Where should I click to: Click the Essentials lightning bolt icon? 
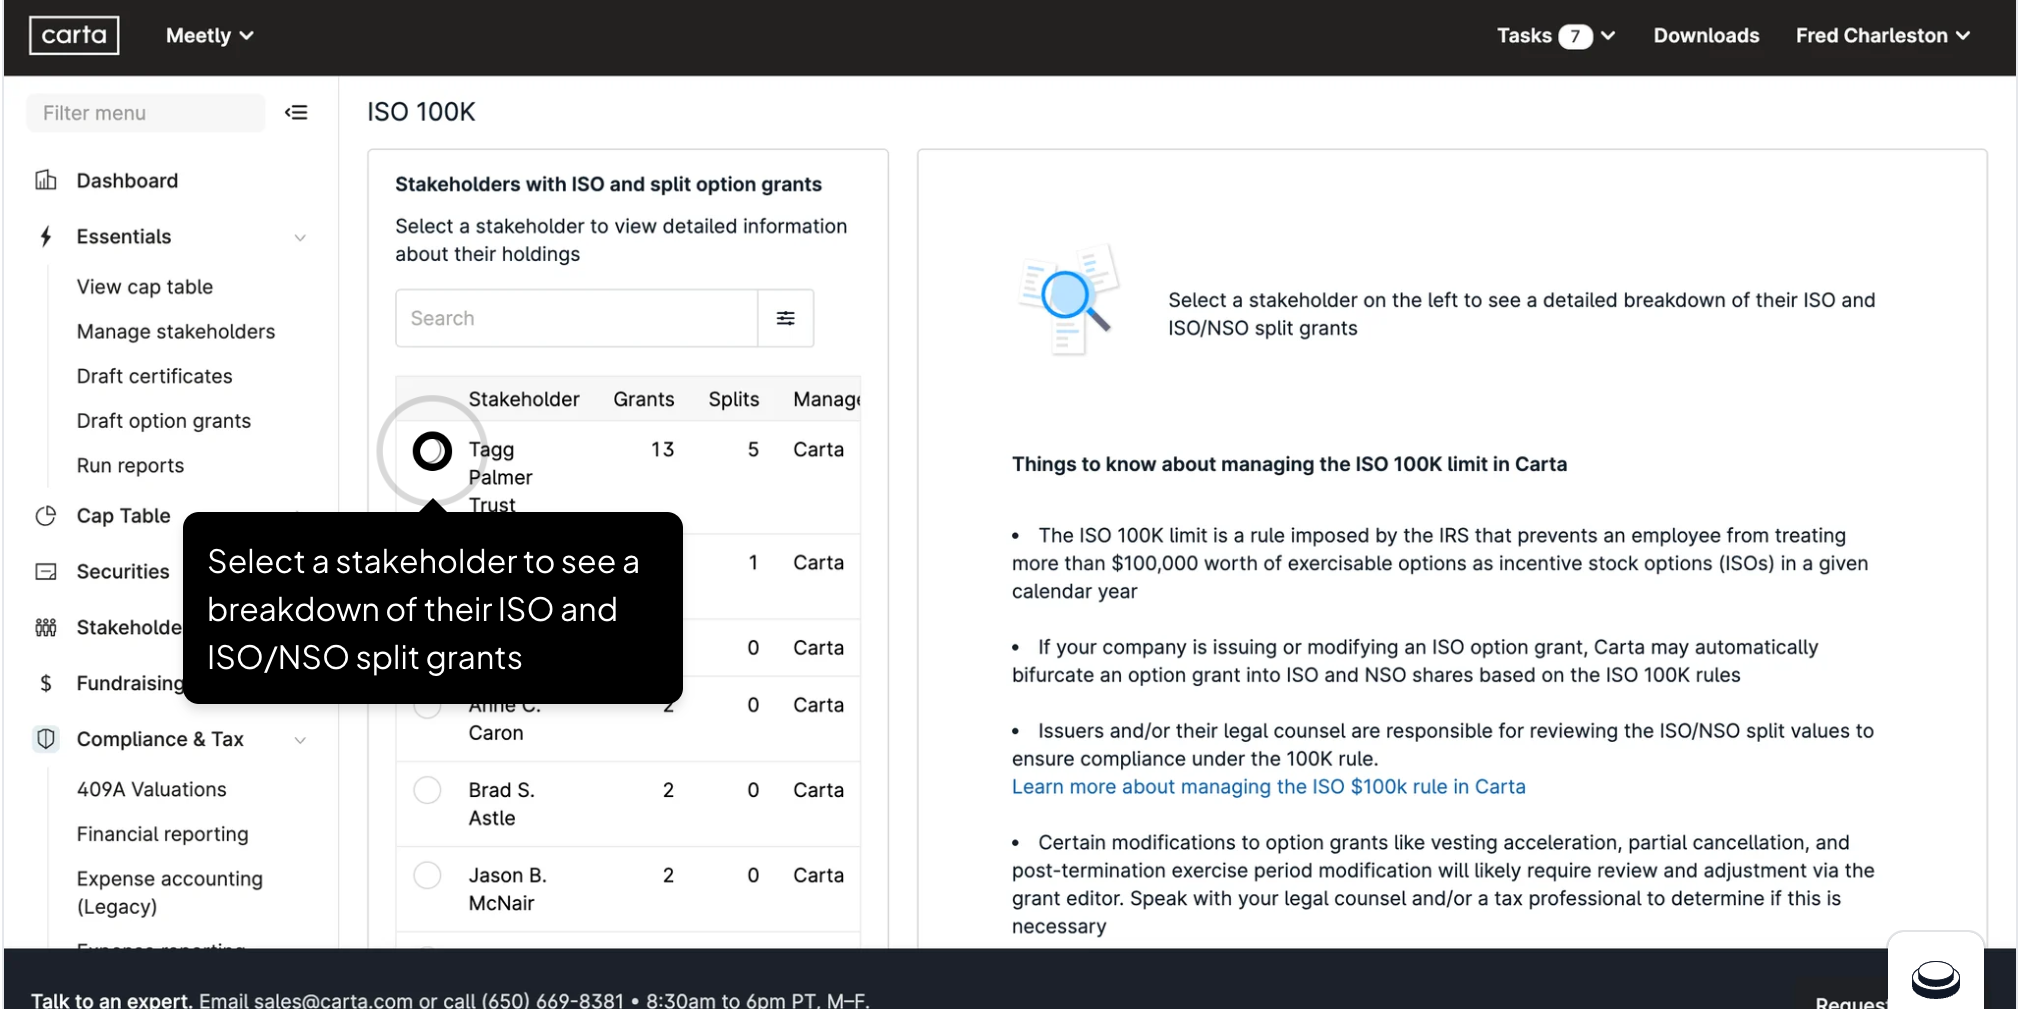[46, 236]
